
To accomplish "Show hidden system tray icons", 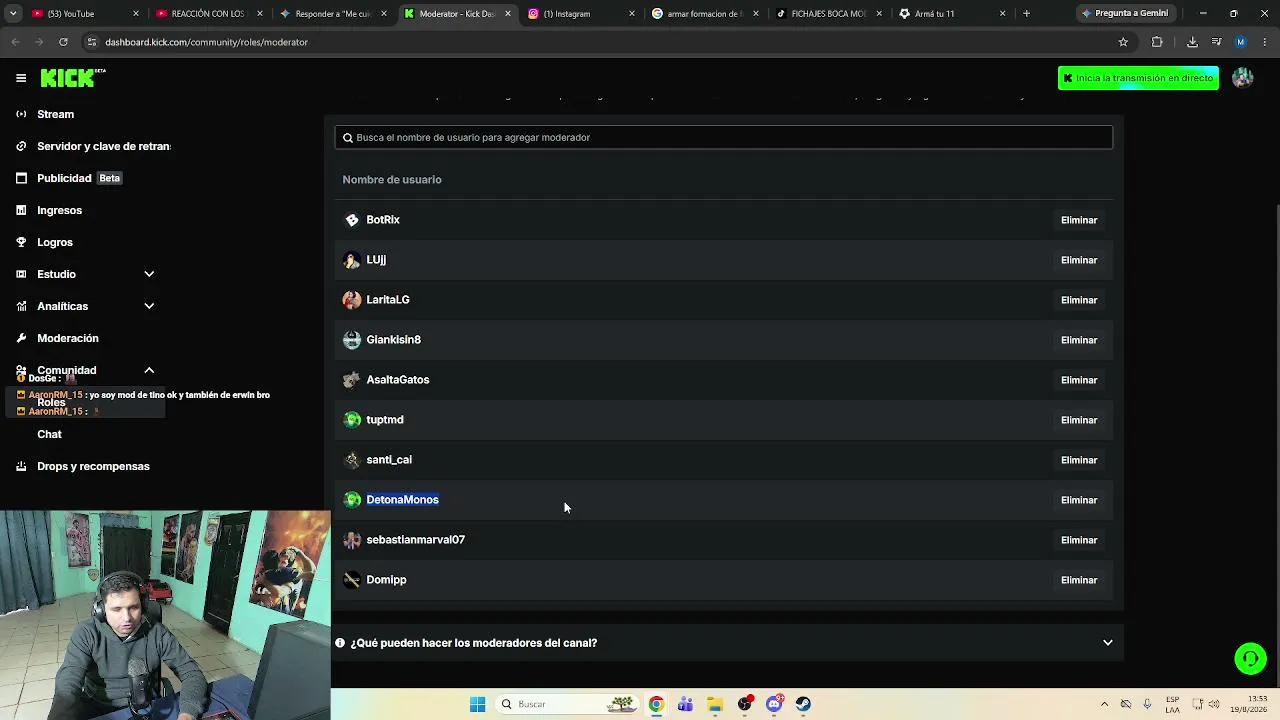I will coord(1104,704).
